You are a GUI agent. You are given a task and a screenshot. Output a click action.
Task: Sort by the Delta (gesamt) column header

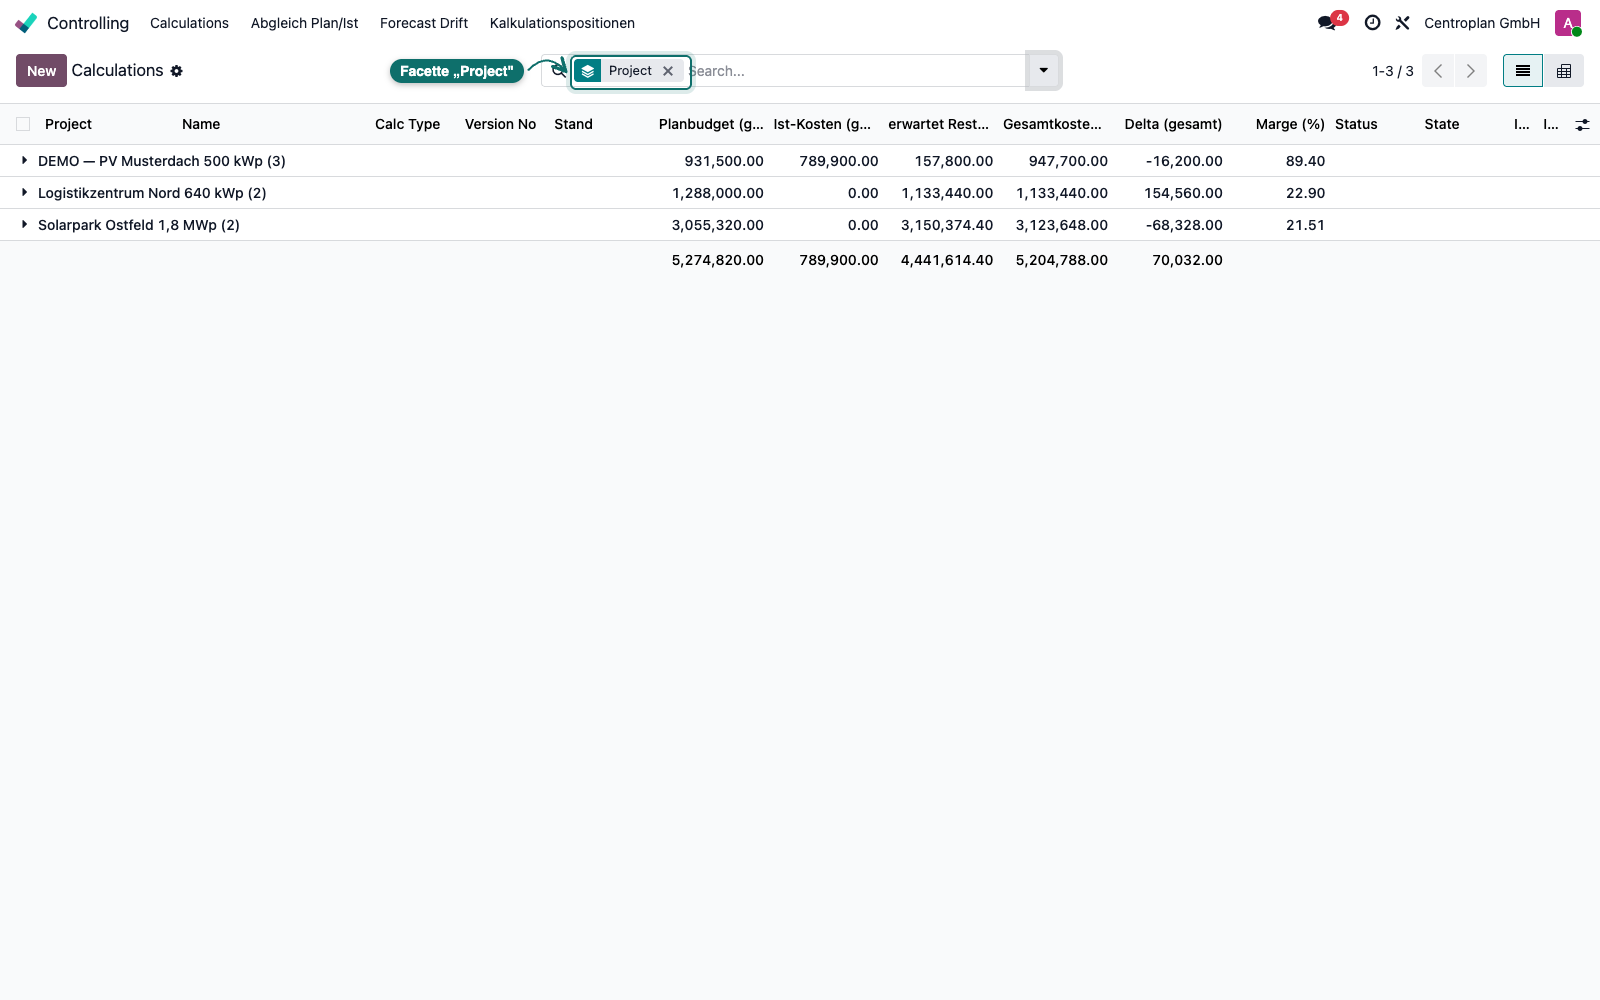(x=1173, y=124)
